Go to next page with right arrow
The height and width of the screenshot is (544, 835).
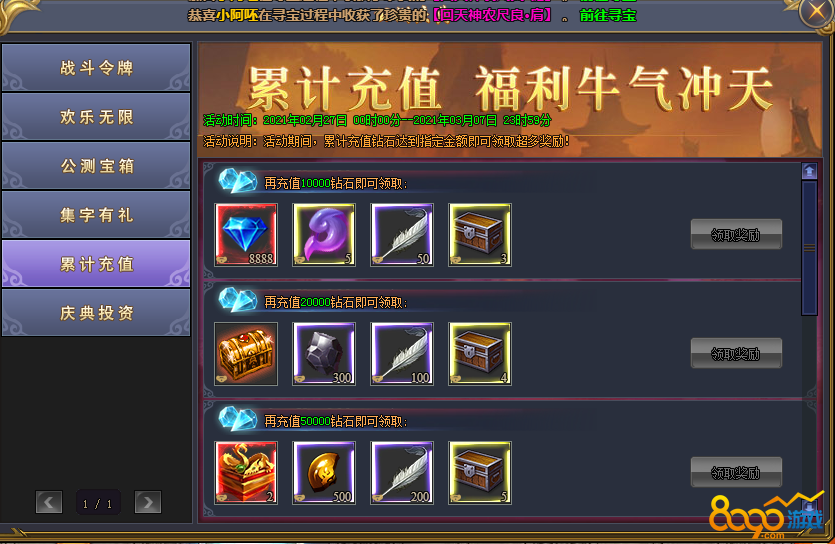[x=148, y=502]
